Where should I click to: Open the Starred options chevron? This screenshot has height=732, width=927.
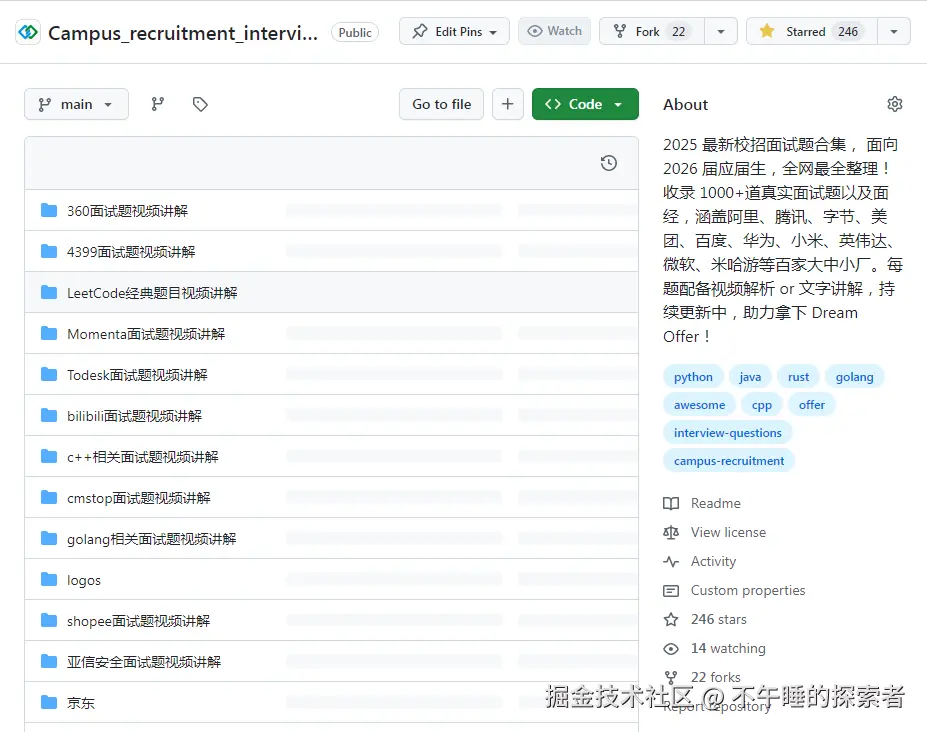tap(894, 31)
